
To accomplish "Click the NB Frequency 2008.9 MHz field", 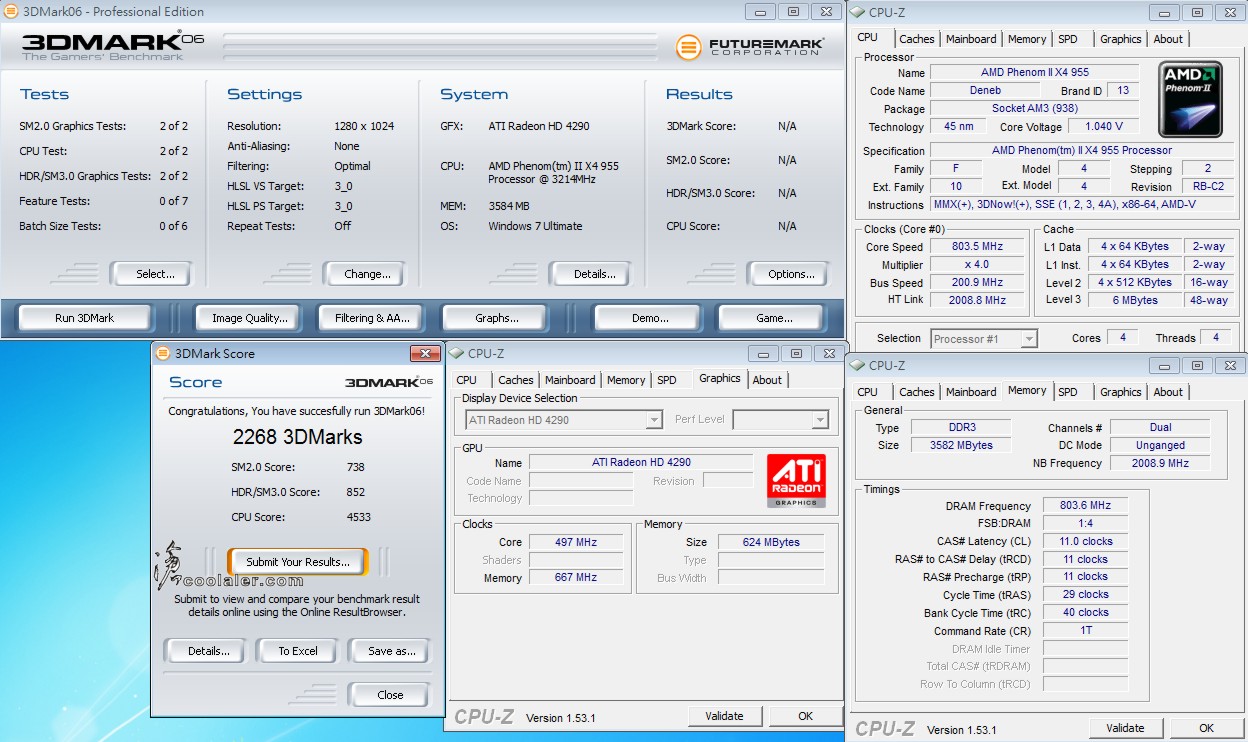I will coord(1160,463).
